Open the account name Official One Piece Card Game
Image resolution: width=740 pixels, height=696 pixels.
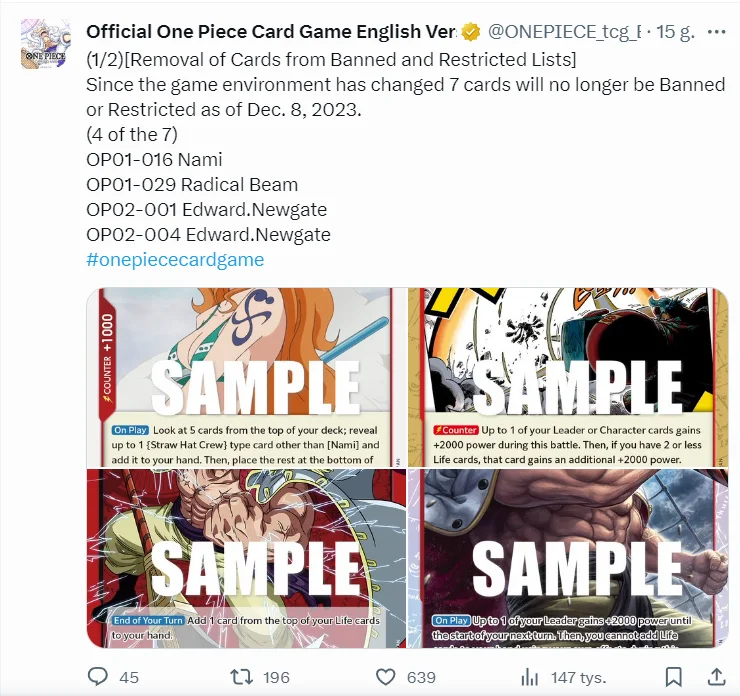click(x=271, y=32)
